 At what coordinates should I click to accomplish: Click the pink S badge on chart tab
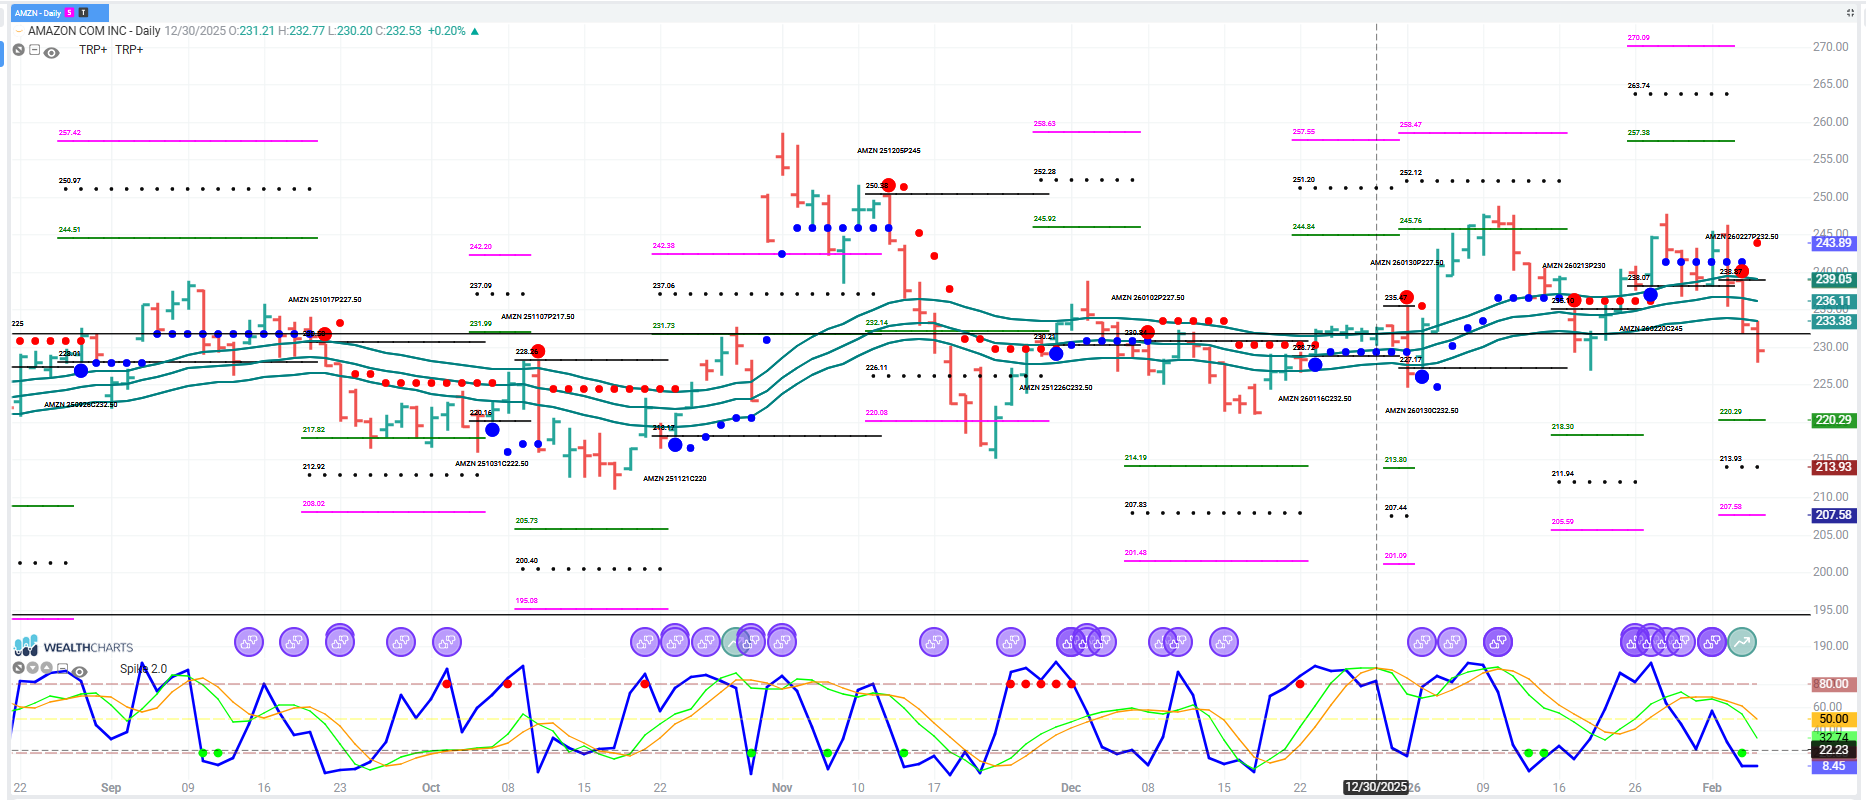tap(70, 13)
